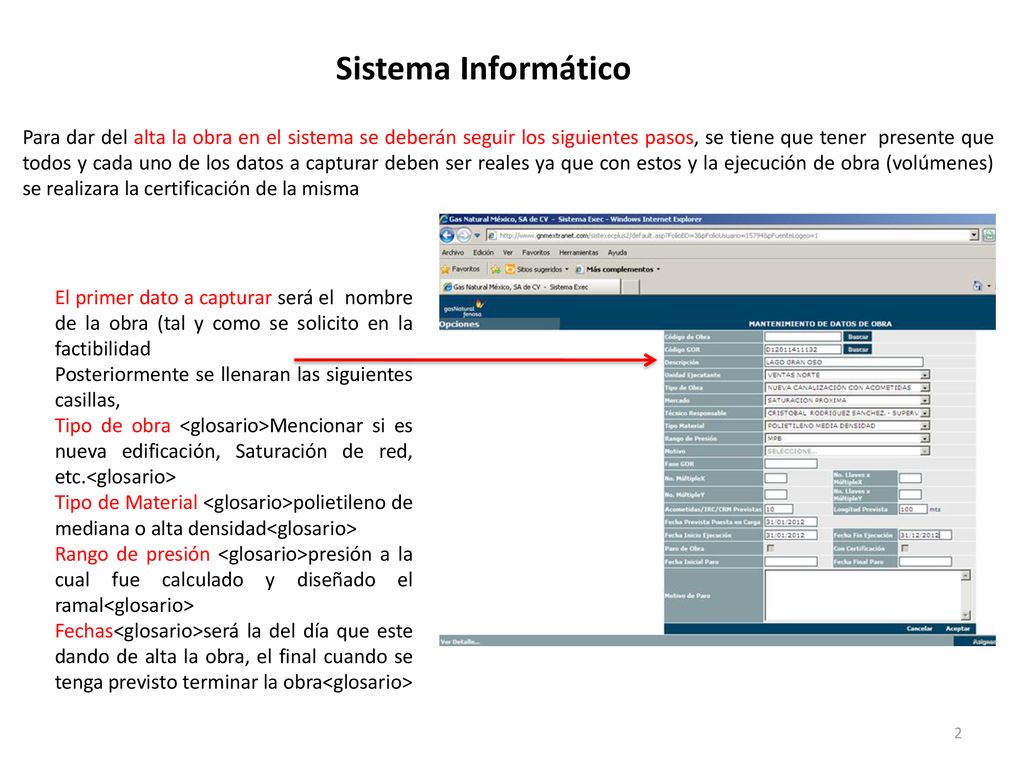Click the No. Llaves x MúltipleY field
Screen dimensions: 1024x768
[x=910, y=494]
